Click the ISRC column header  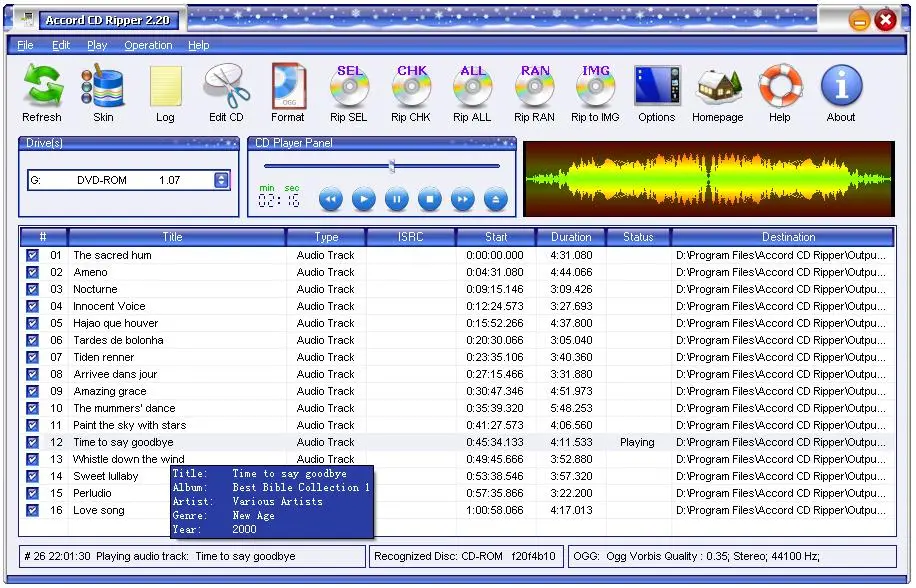click(411, 236)
